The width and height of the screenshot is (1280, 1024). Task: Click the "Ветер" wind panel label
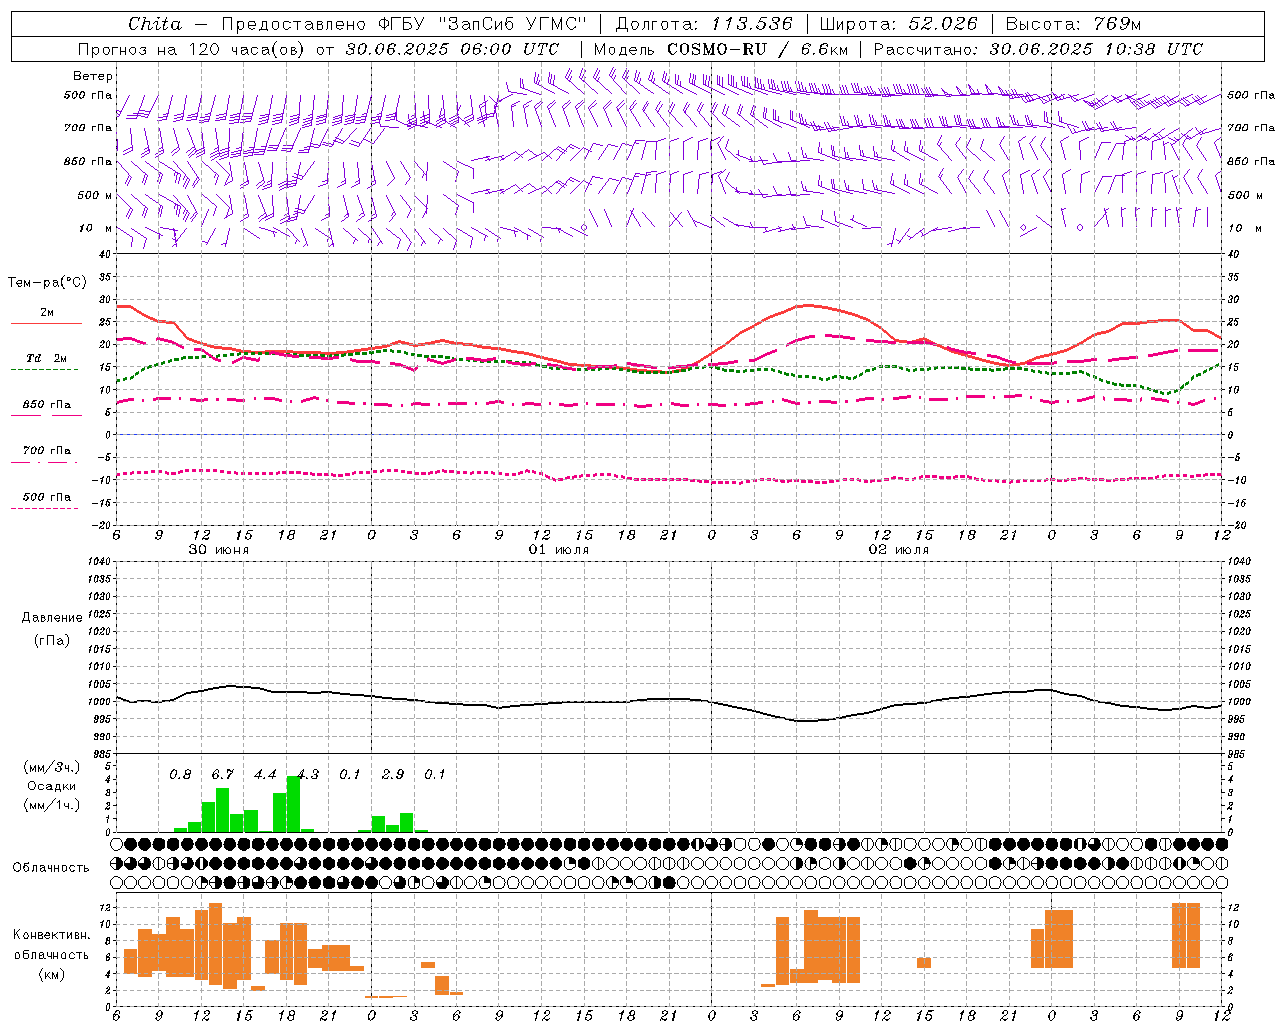[x=93, y=76]
